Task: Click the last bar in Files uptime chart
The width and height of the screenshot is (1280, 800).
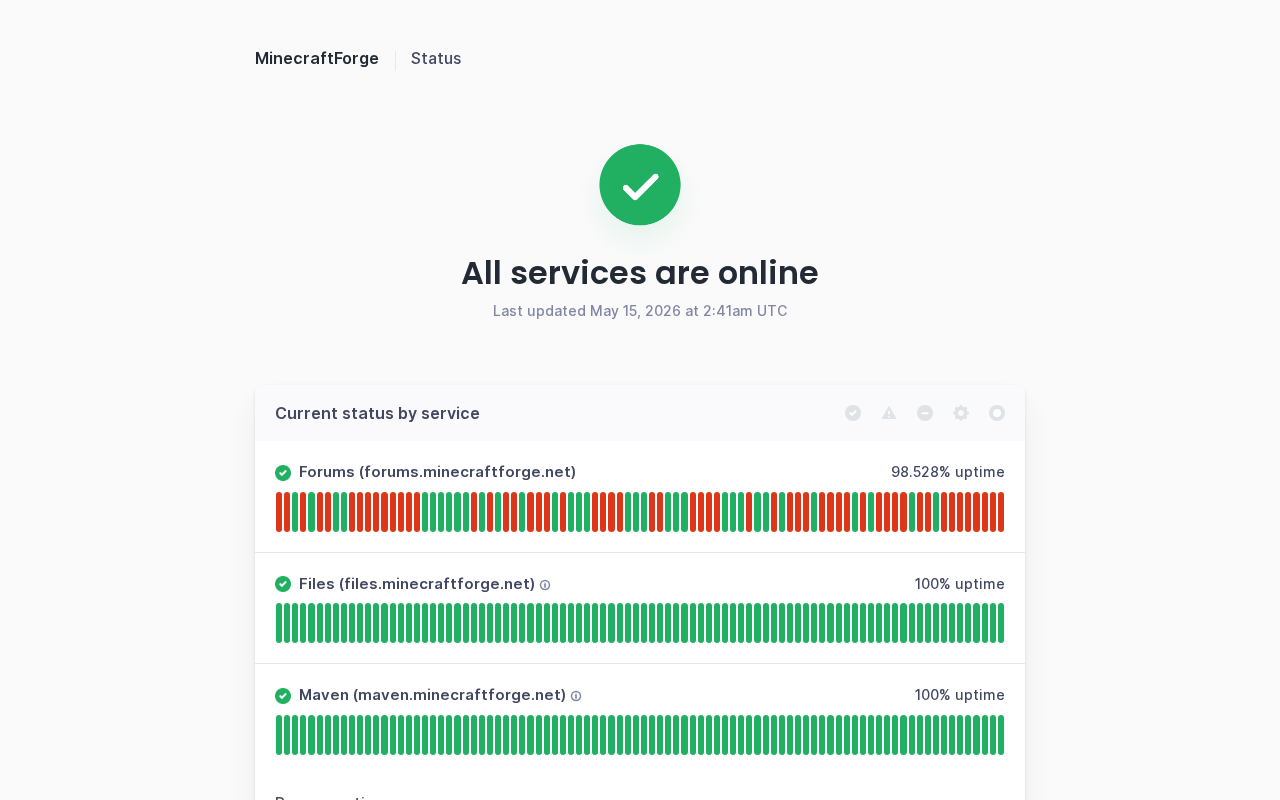Action: (x=1001, y=623)
